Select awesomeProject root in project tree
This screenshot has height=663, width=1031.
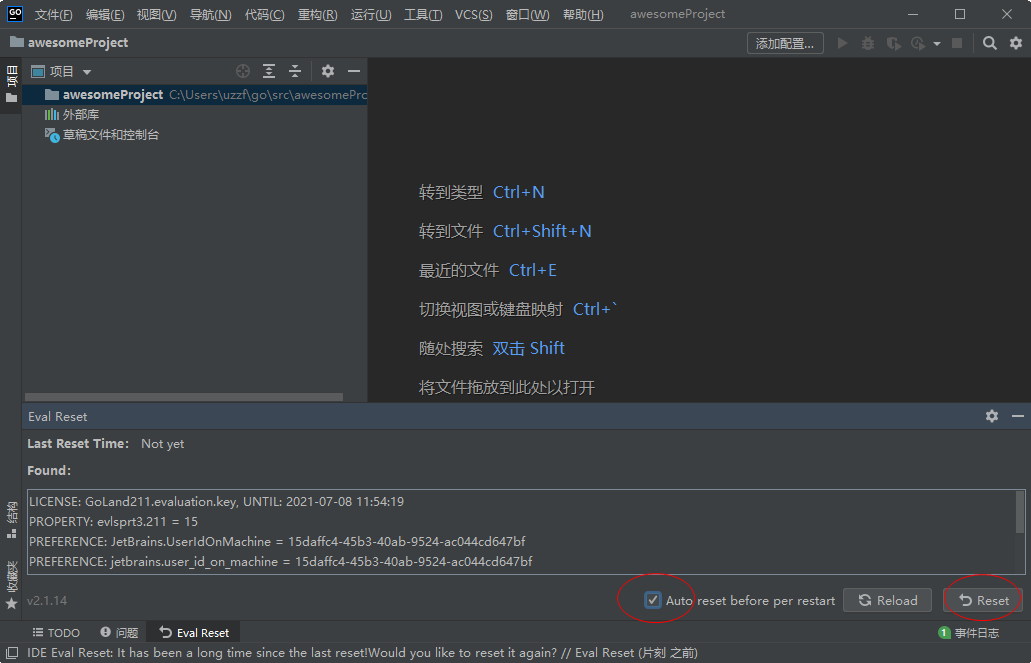(112, 95)
